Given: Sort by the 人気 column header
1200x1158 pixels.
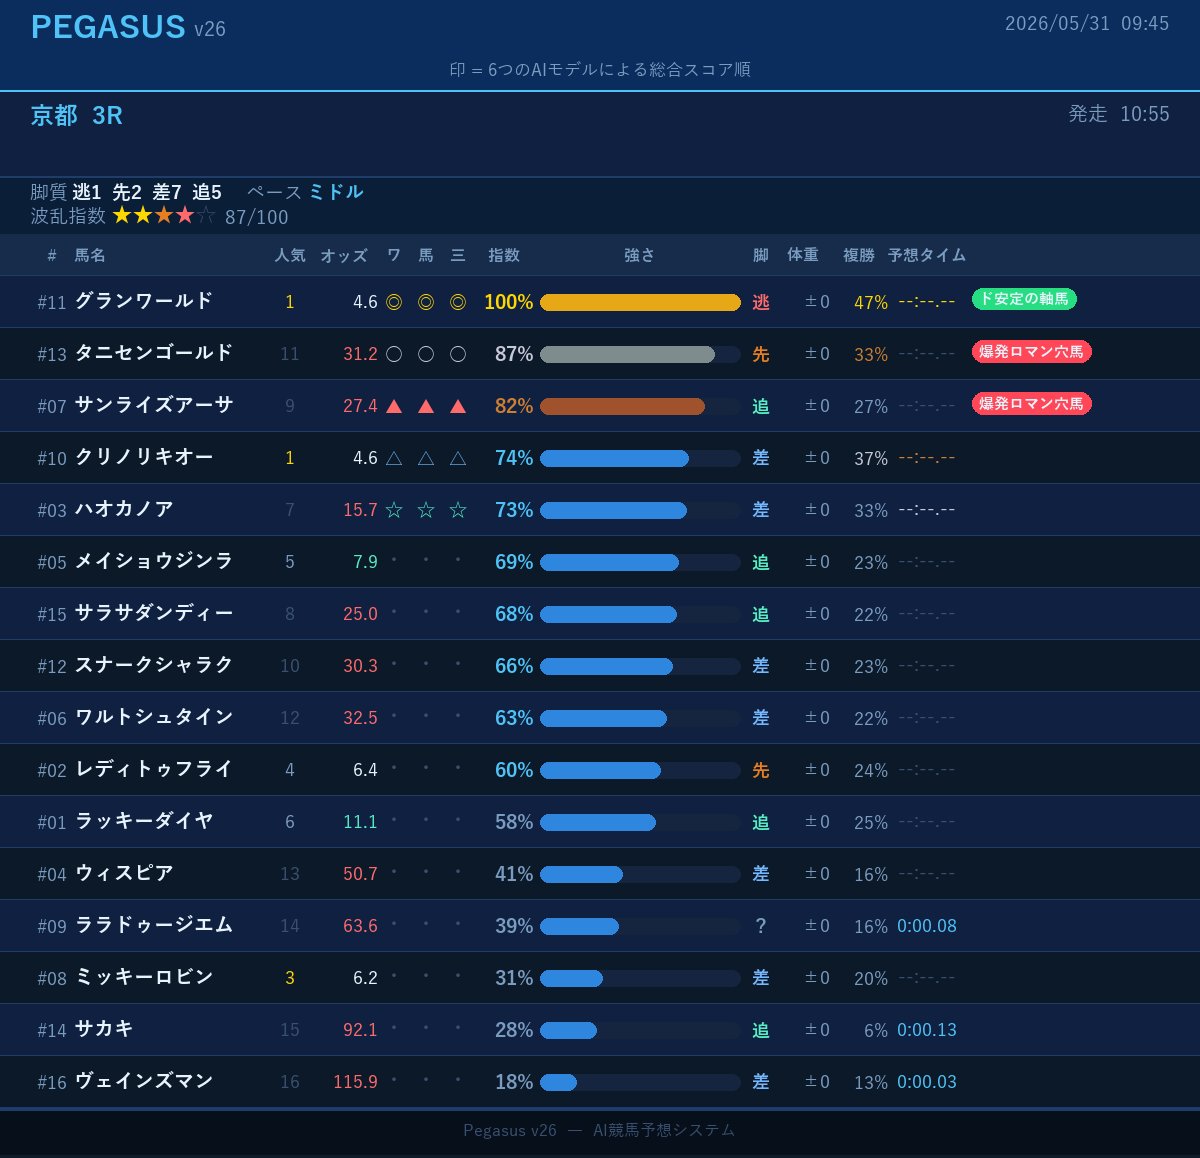Looking at the screenshot, I should [290, 256].
